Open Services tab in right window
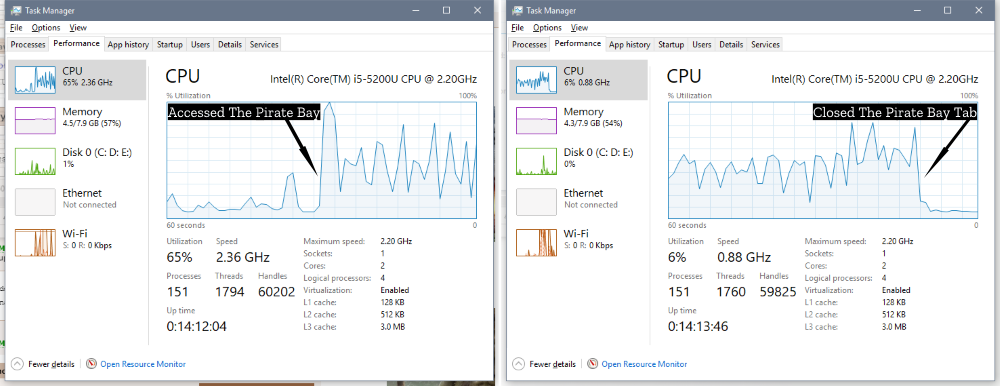This screenshot has width=1000, height=386. (x=765, y=45)
